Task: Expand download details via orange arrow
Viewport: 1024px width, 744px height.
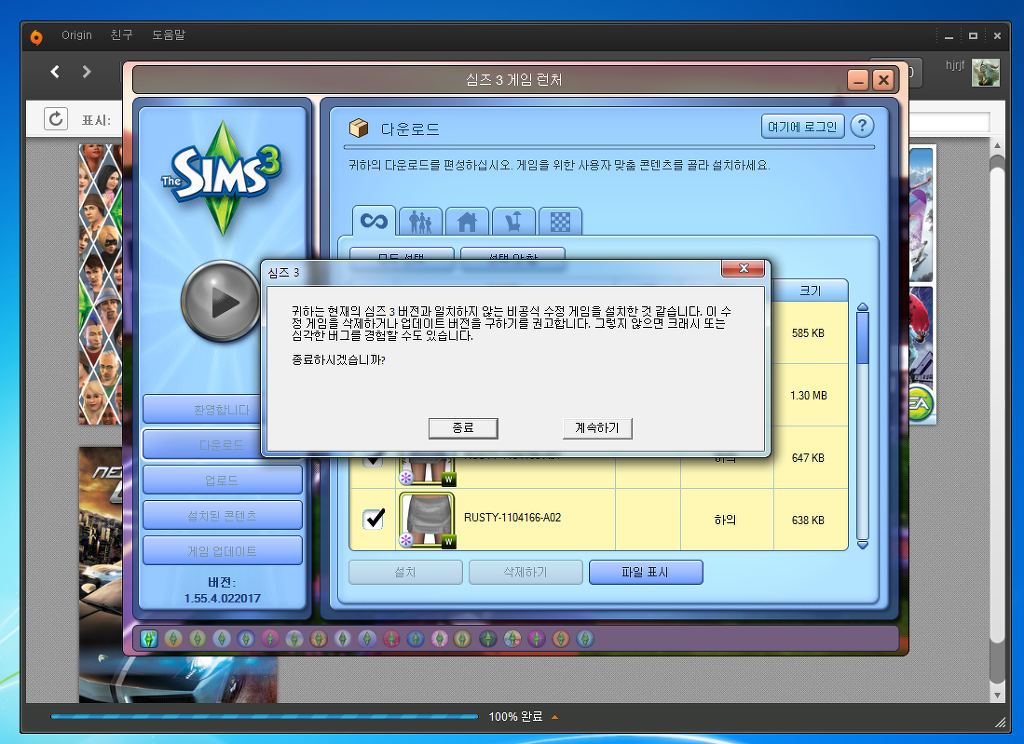Action: [554, 717]
